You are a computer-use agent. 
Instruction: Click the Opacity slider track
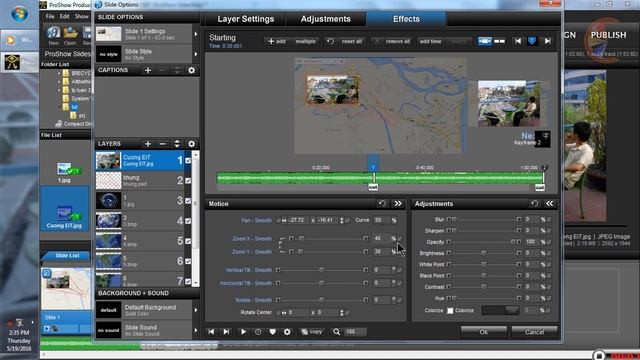point(483,242)
